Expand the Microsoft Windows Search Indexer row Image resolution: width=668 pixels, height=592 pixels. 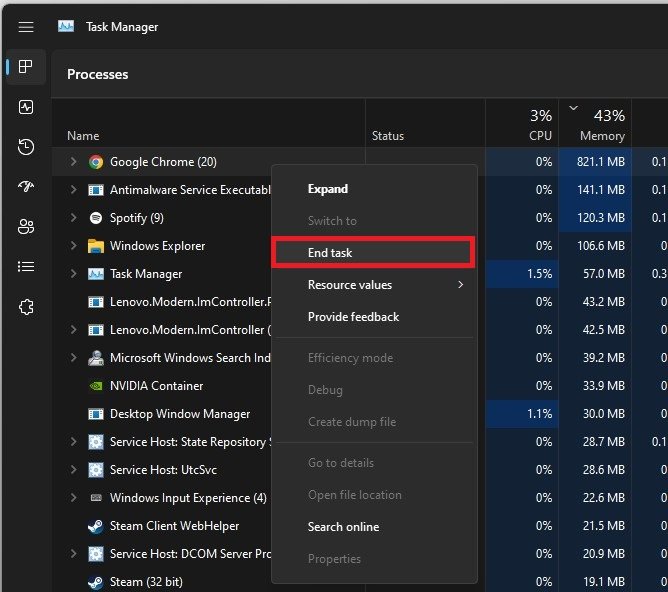[73, 358]
